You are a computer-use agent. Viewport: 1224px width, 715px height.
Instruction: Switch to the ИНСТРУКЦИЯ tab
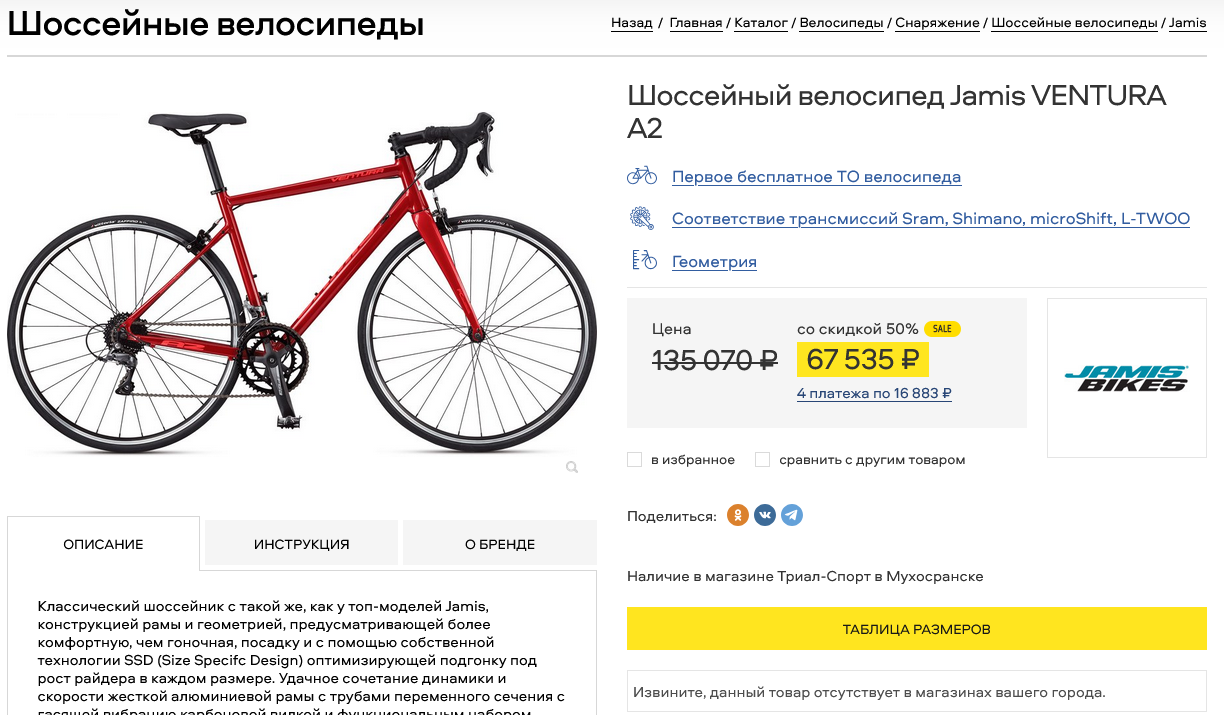click(x=301, y=544)
